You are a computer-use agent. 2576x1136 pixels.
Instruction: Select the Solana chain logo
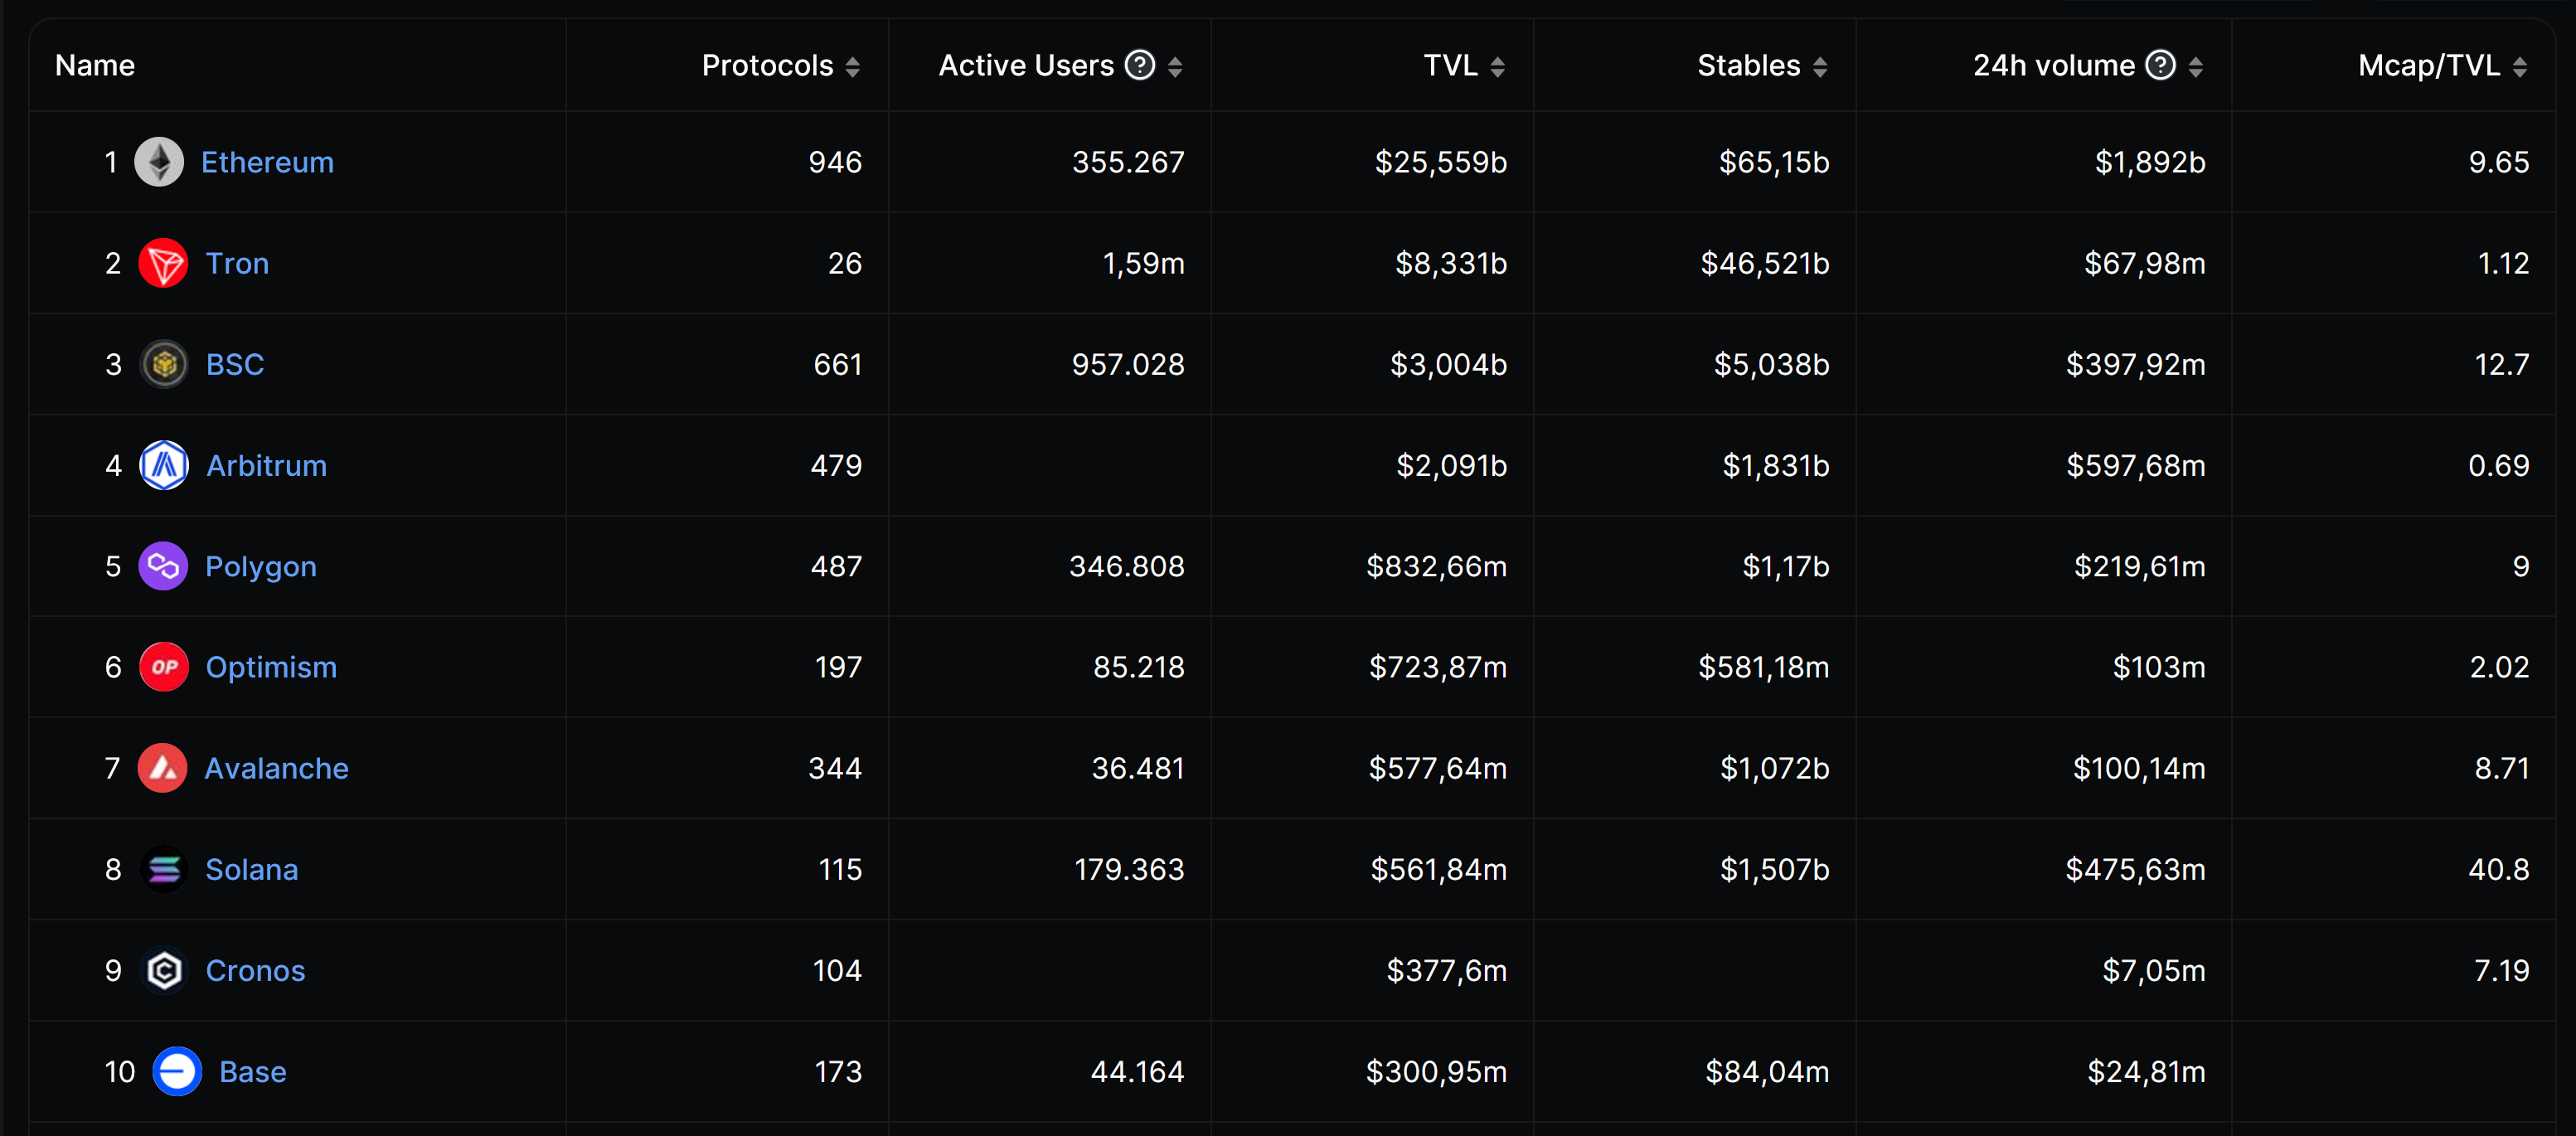(162, 869)
